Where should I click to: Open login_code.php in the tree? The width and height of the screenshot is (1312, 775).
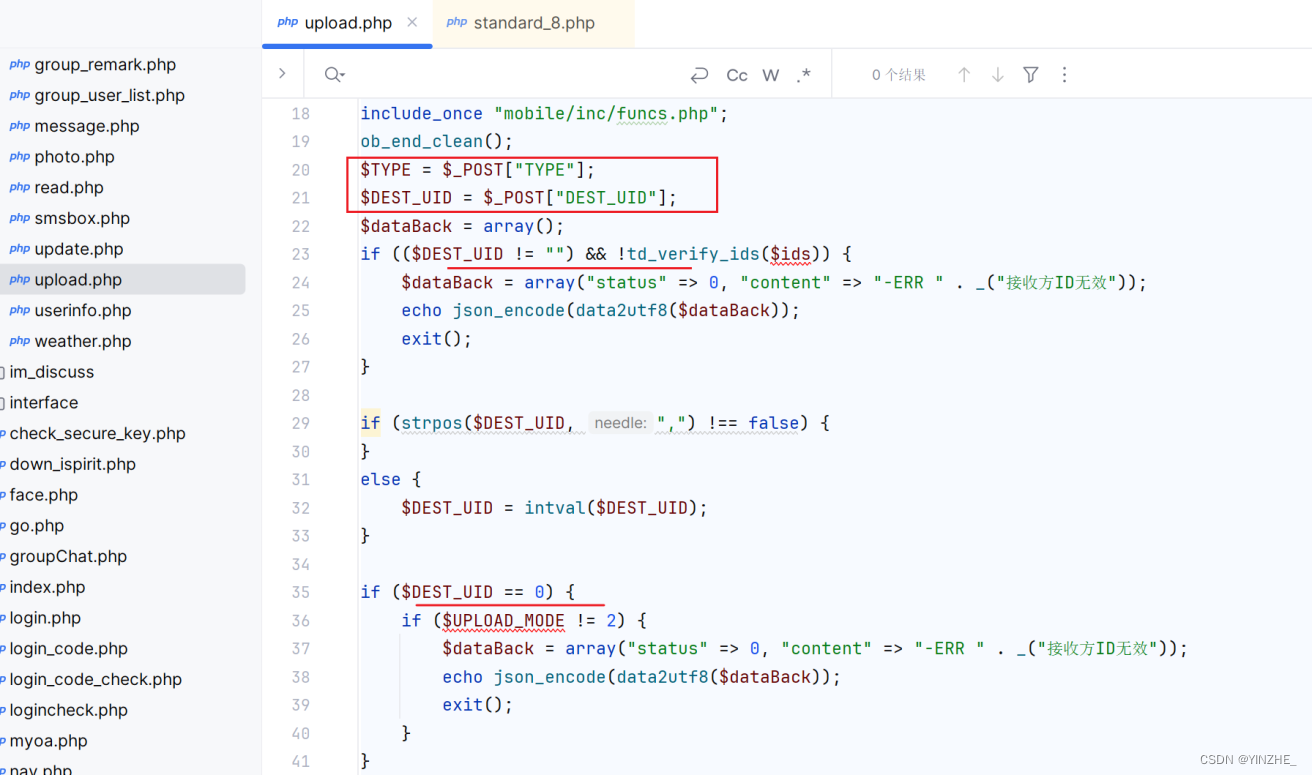coord(69,649)
